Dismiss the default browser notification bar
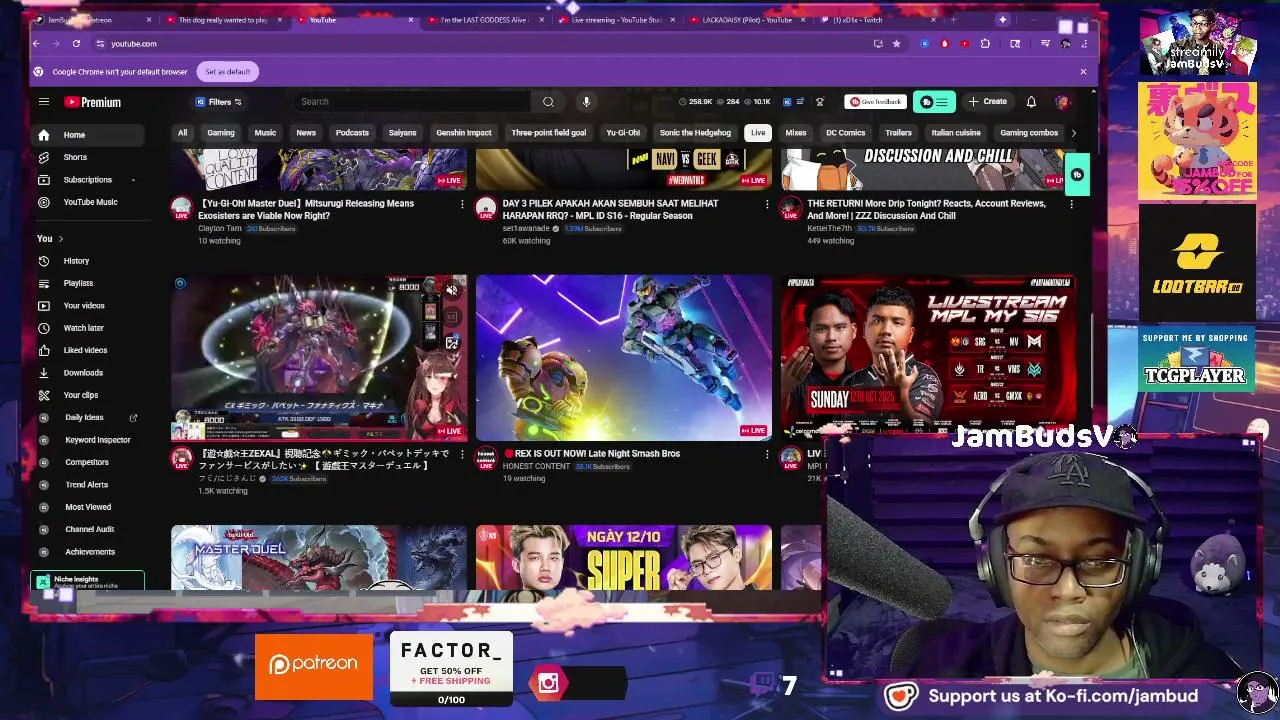1280x720 pixels. (1083, 72)
